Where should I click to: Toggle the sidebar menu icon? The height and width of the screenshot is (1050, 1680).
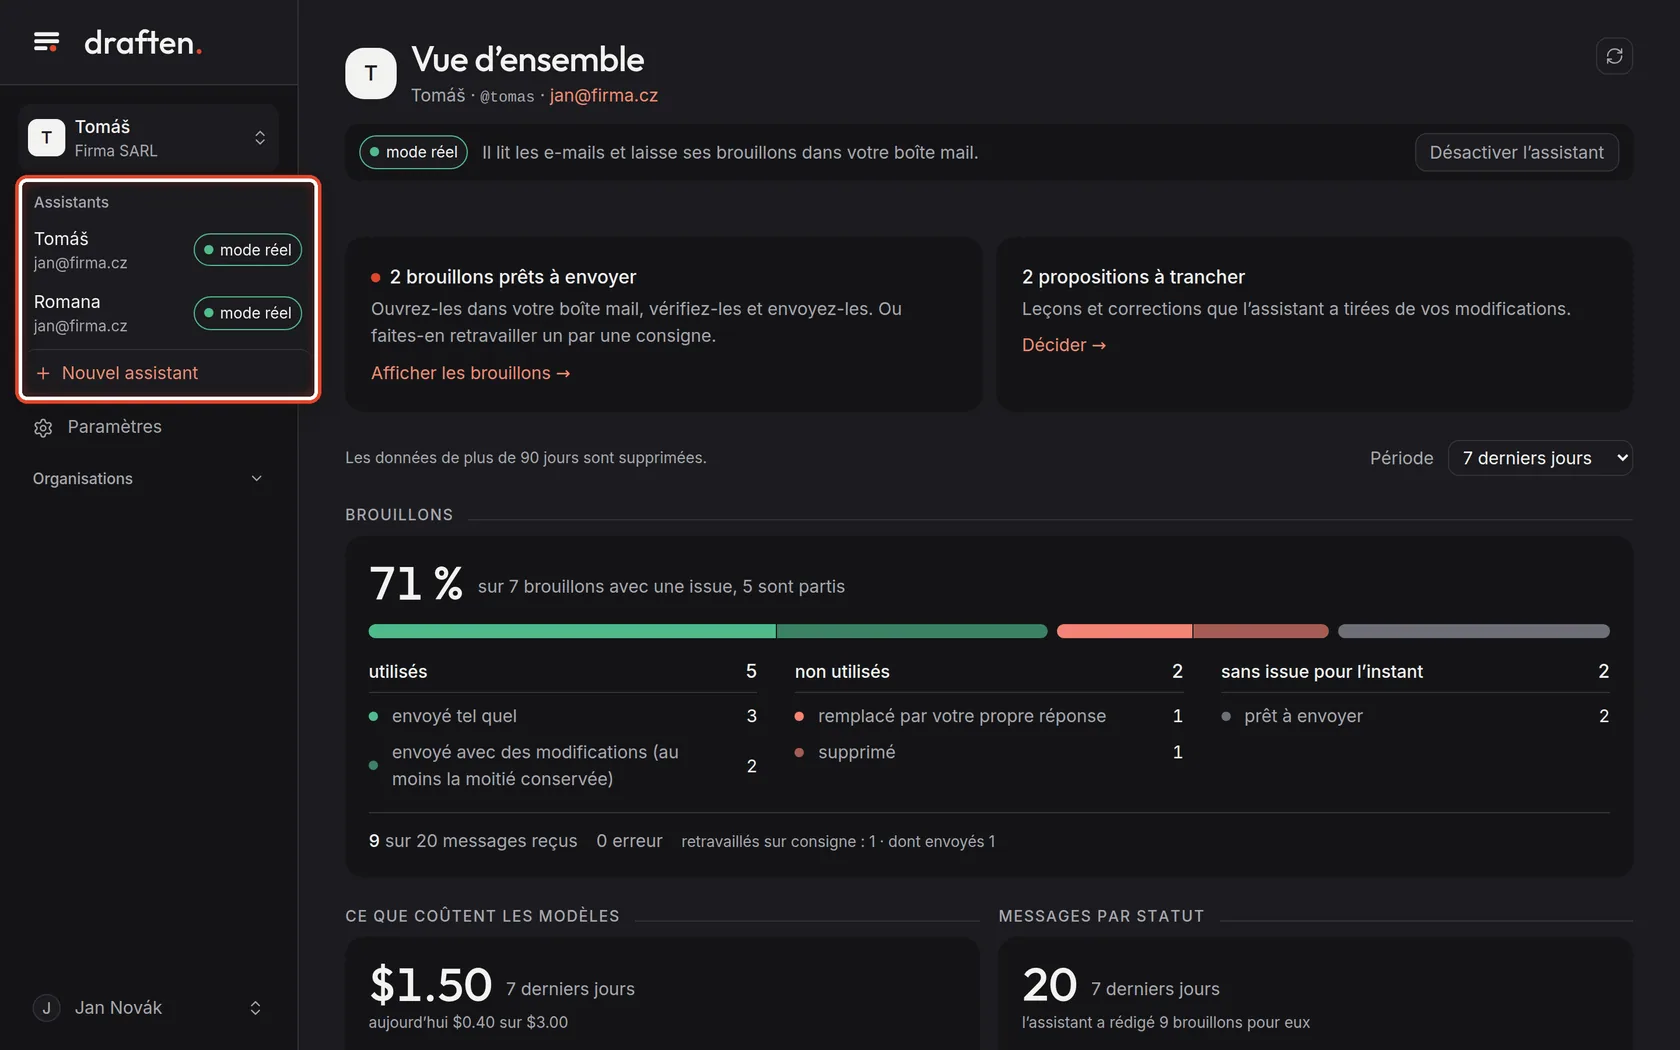click(46, 42)
